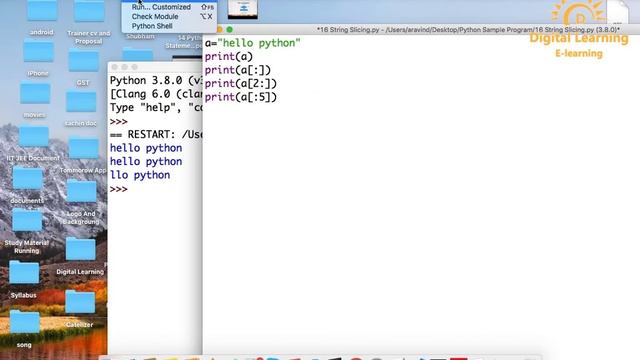Open the sachin doc folder
This screenshot has width=640, height=360.
[81, 102]
